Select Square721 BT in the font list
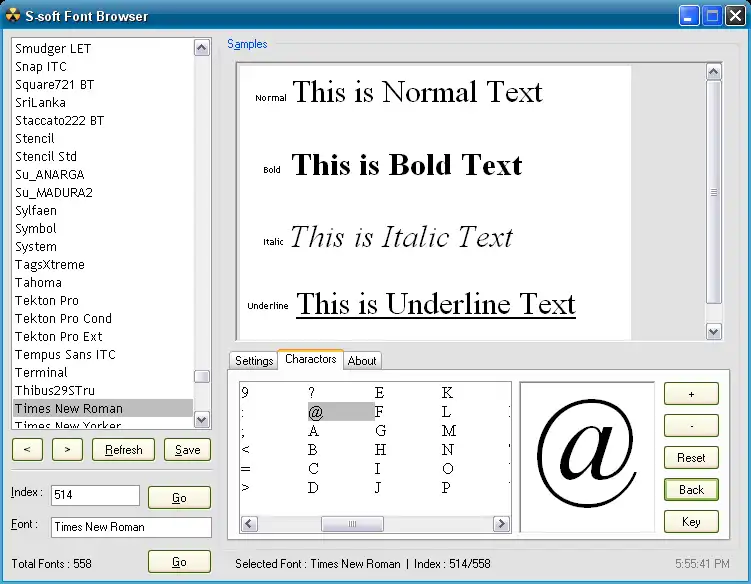The height and width of the screenshot is (584, 751). pos(103,84)
